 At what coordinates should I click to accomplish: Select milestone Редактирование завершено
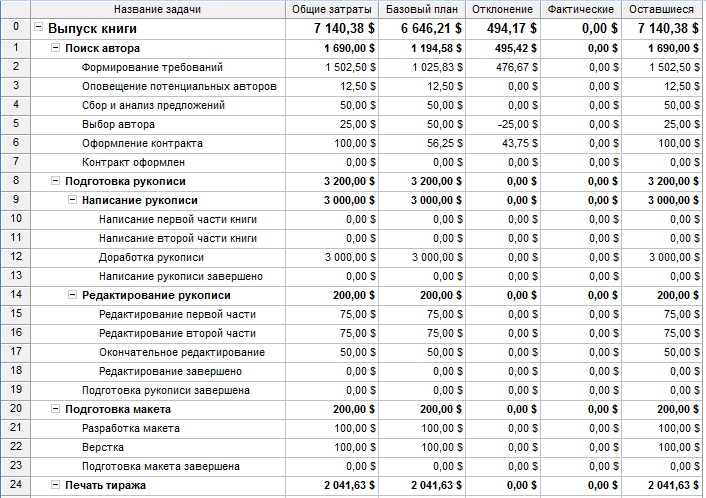(170, 371)
